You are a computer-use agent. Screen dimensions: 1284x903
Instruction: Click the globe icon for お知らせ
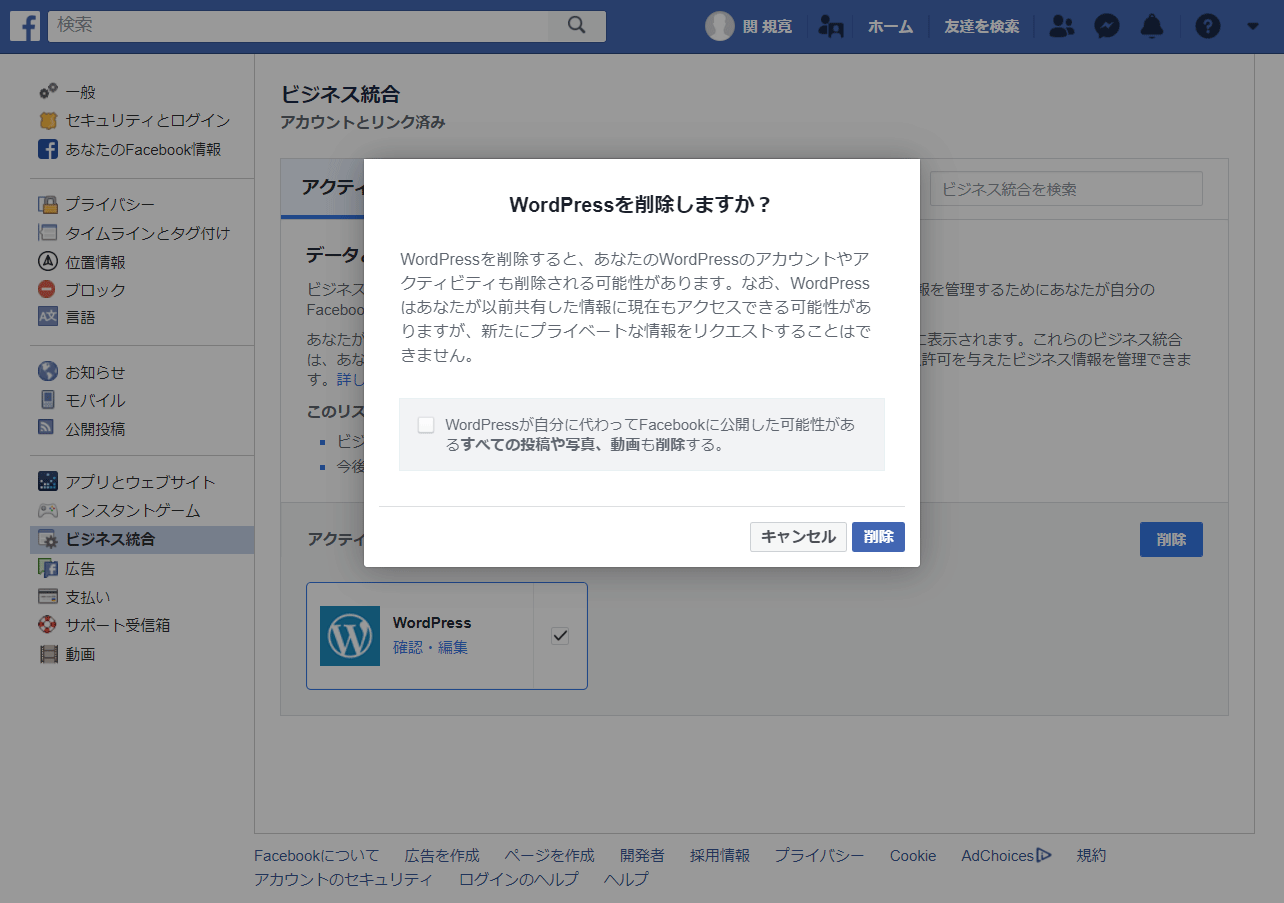(x=48, y=372)
